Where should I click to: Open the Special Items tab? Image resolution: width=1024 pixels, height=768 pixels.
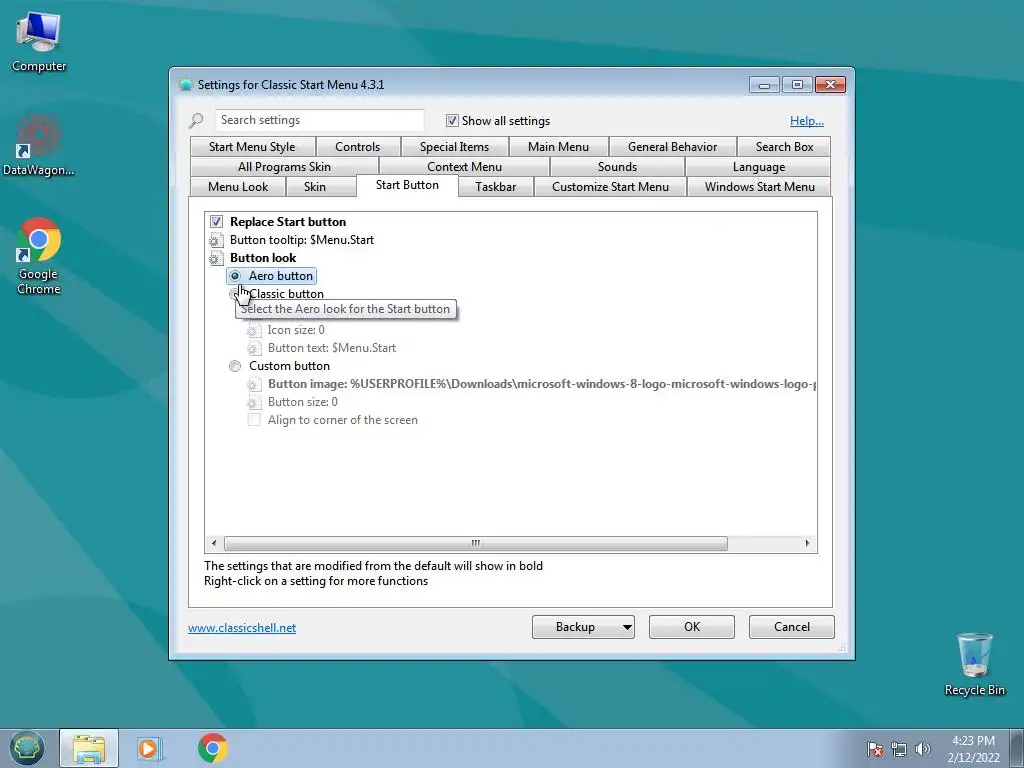tap(455, 147)
